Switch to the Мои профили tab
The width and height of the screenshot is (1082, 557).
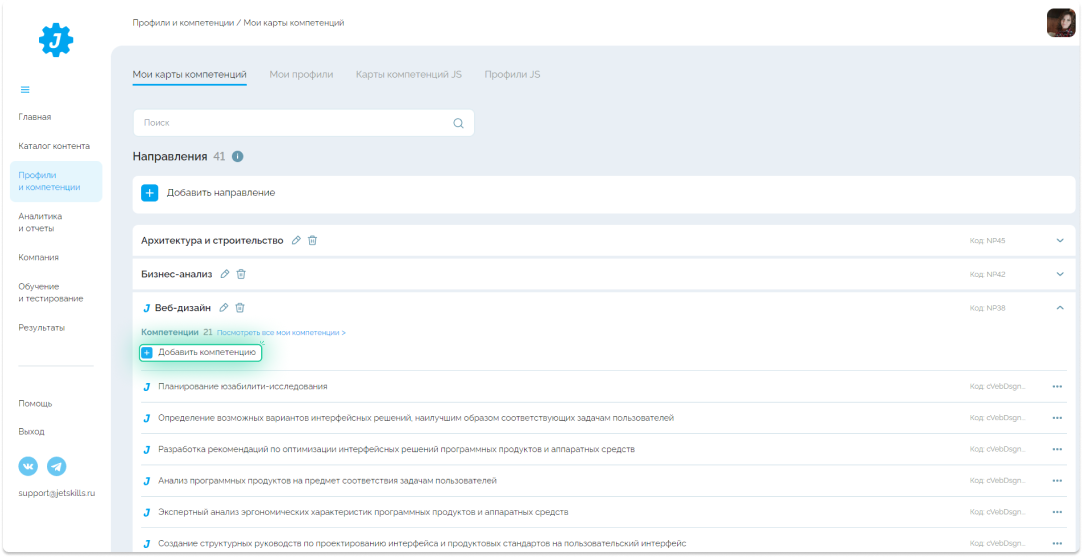pos(301,75)
